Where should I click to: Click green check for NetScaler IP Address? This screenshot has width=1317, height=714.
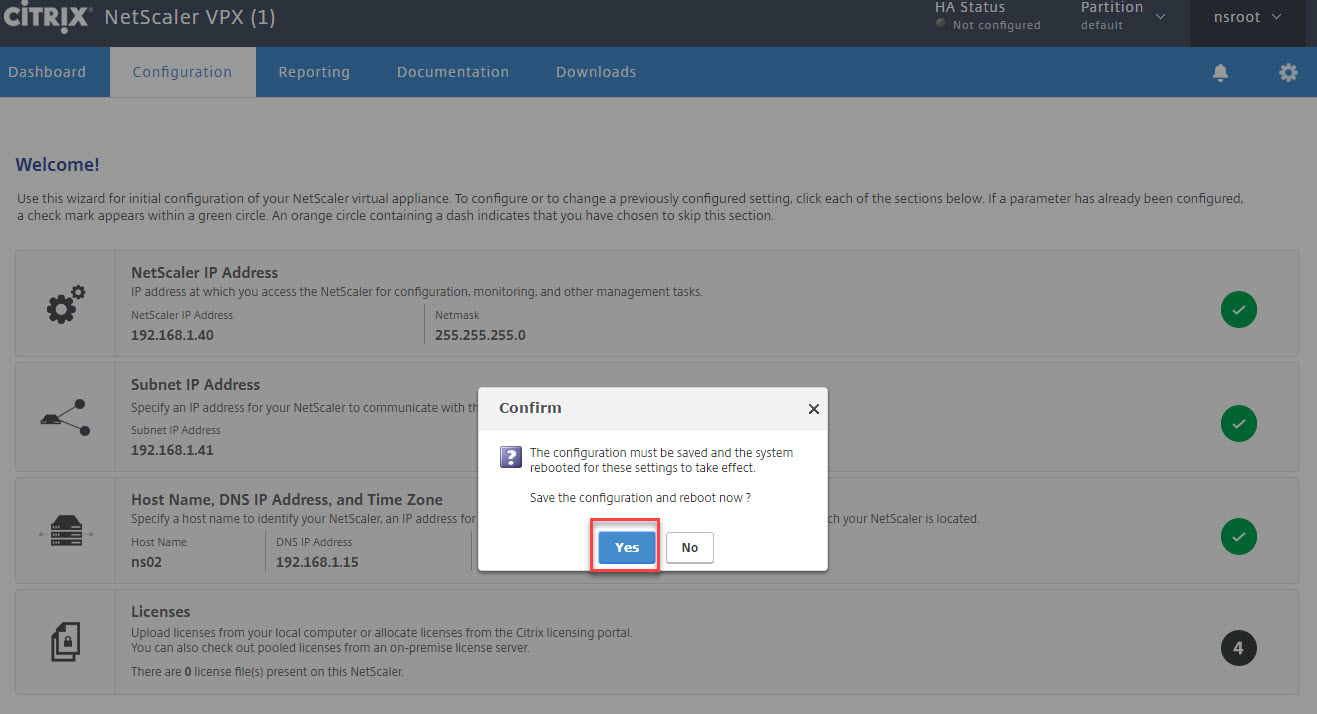pos(1238,310)
